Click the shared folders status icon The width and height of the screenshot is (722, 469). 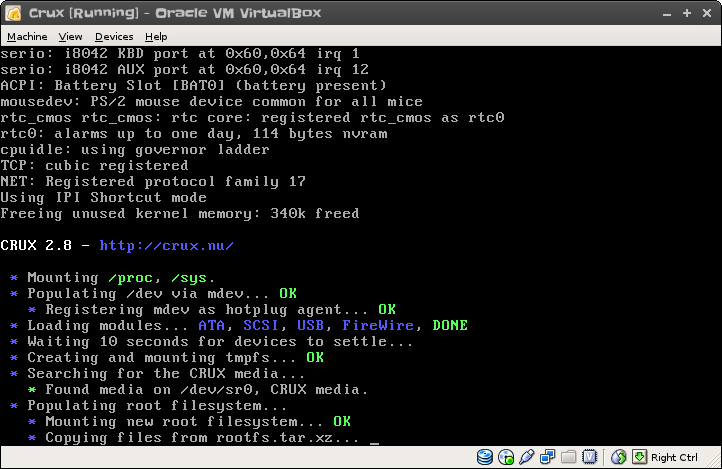tap(568, 457)
